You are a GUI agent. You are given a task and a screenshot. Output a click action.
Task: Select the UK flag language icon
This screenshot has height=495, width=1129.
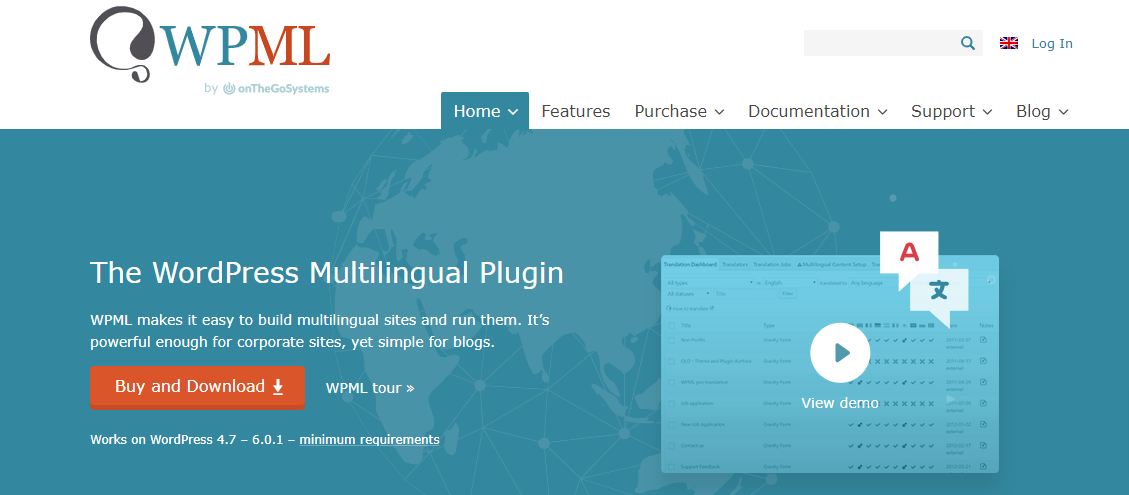[1009, 43]
